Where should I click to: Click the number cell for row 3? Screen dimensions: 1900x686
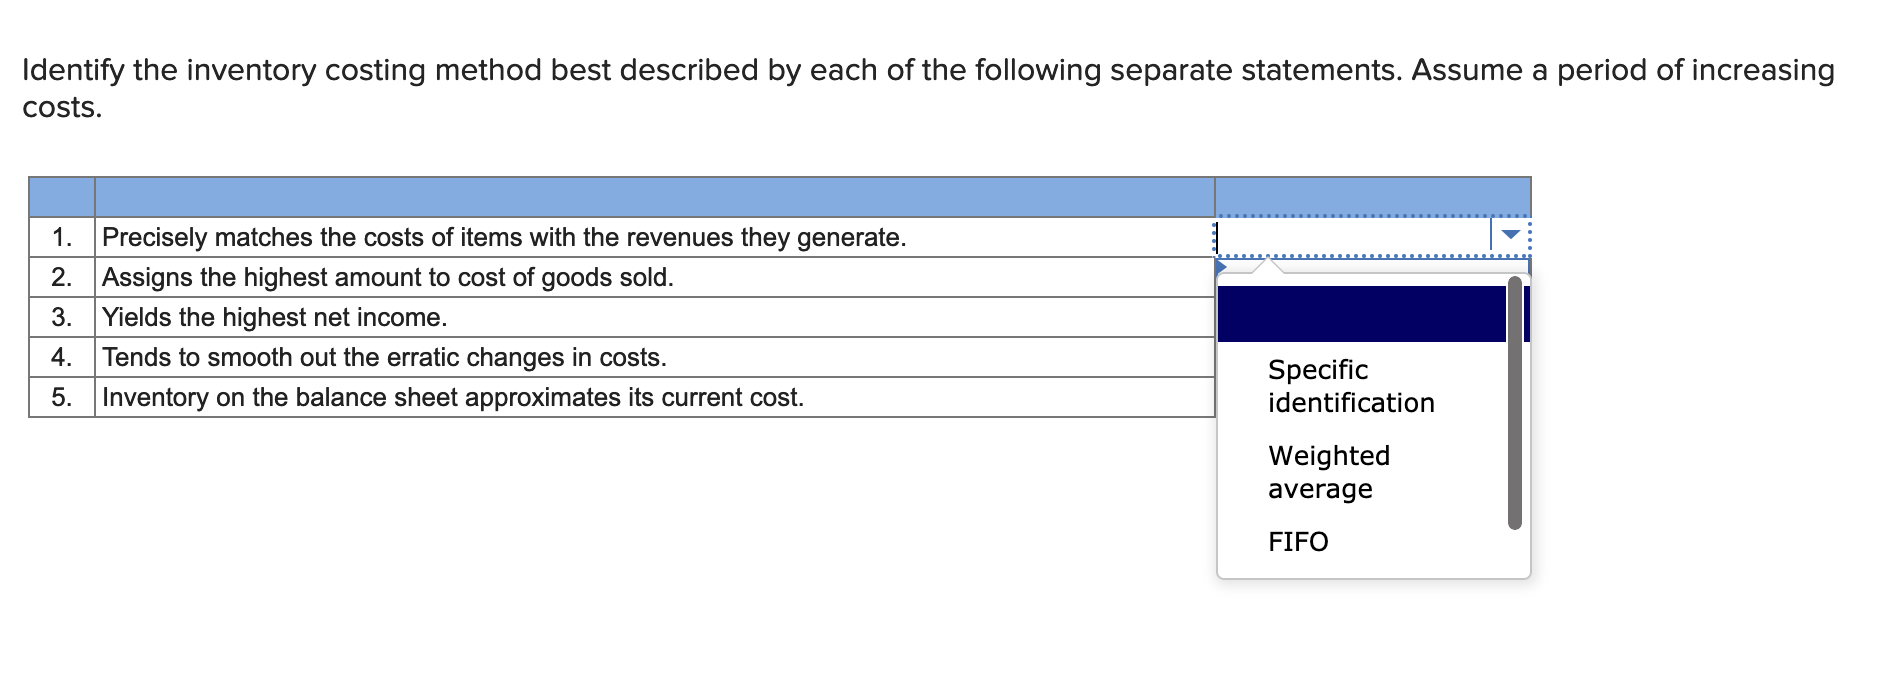click(61, 318)
